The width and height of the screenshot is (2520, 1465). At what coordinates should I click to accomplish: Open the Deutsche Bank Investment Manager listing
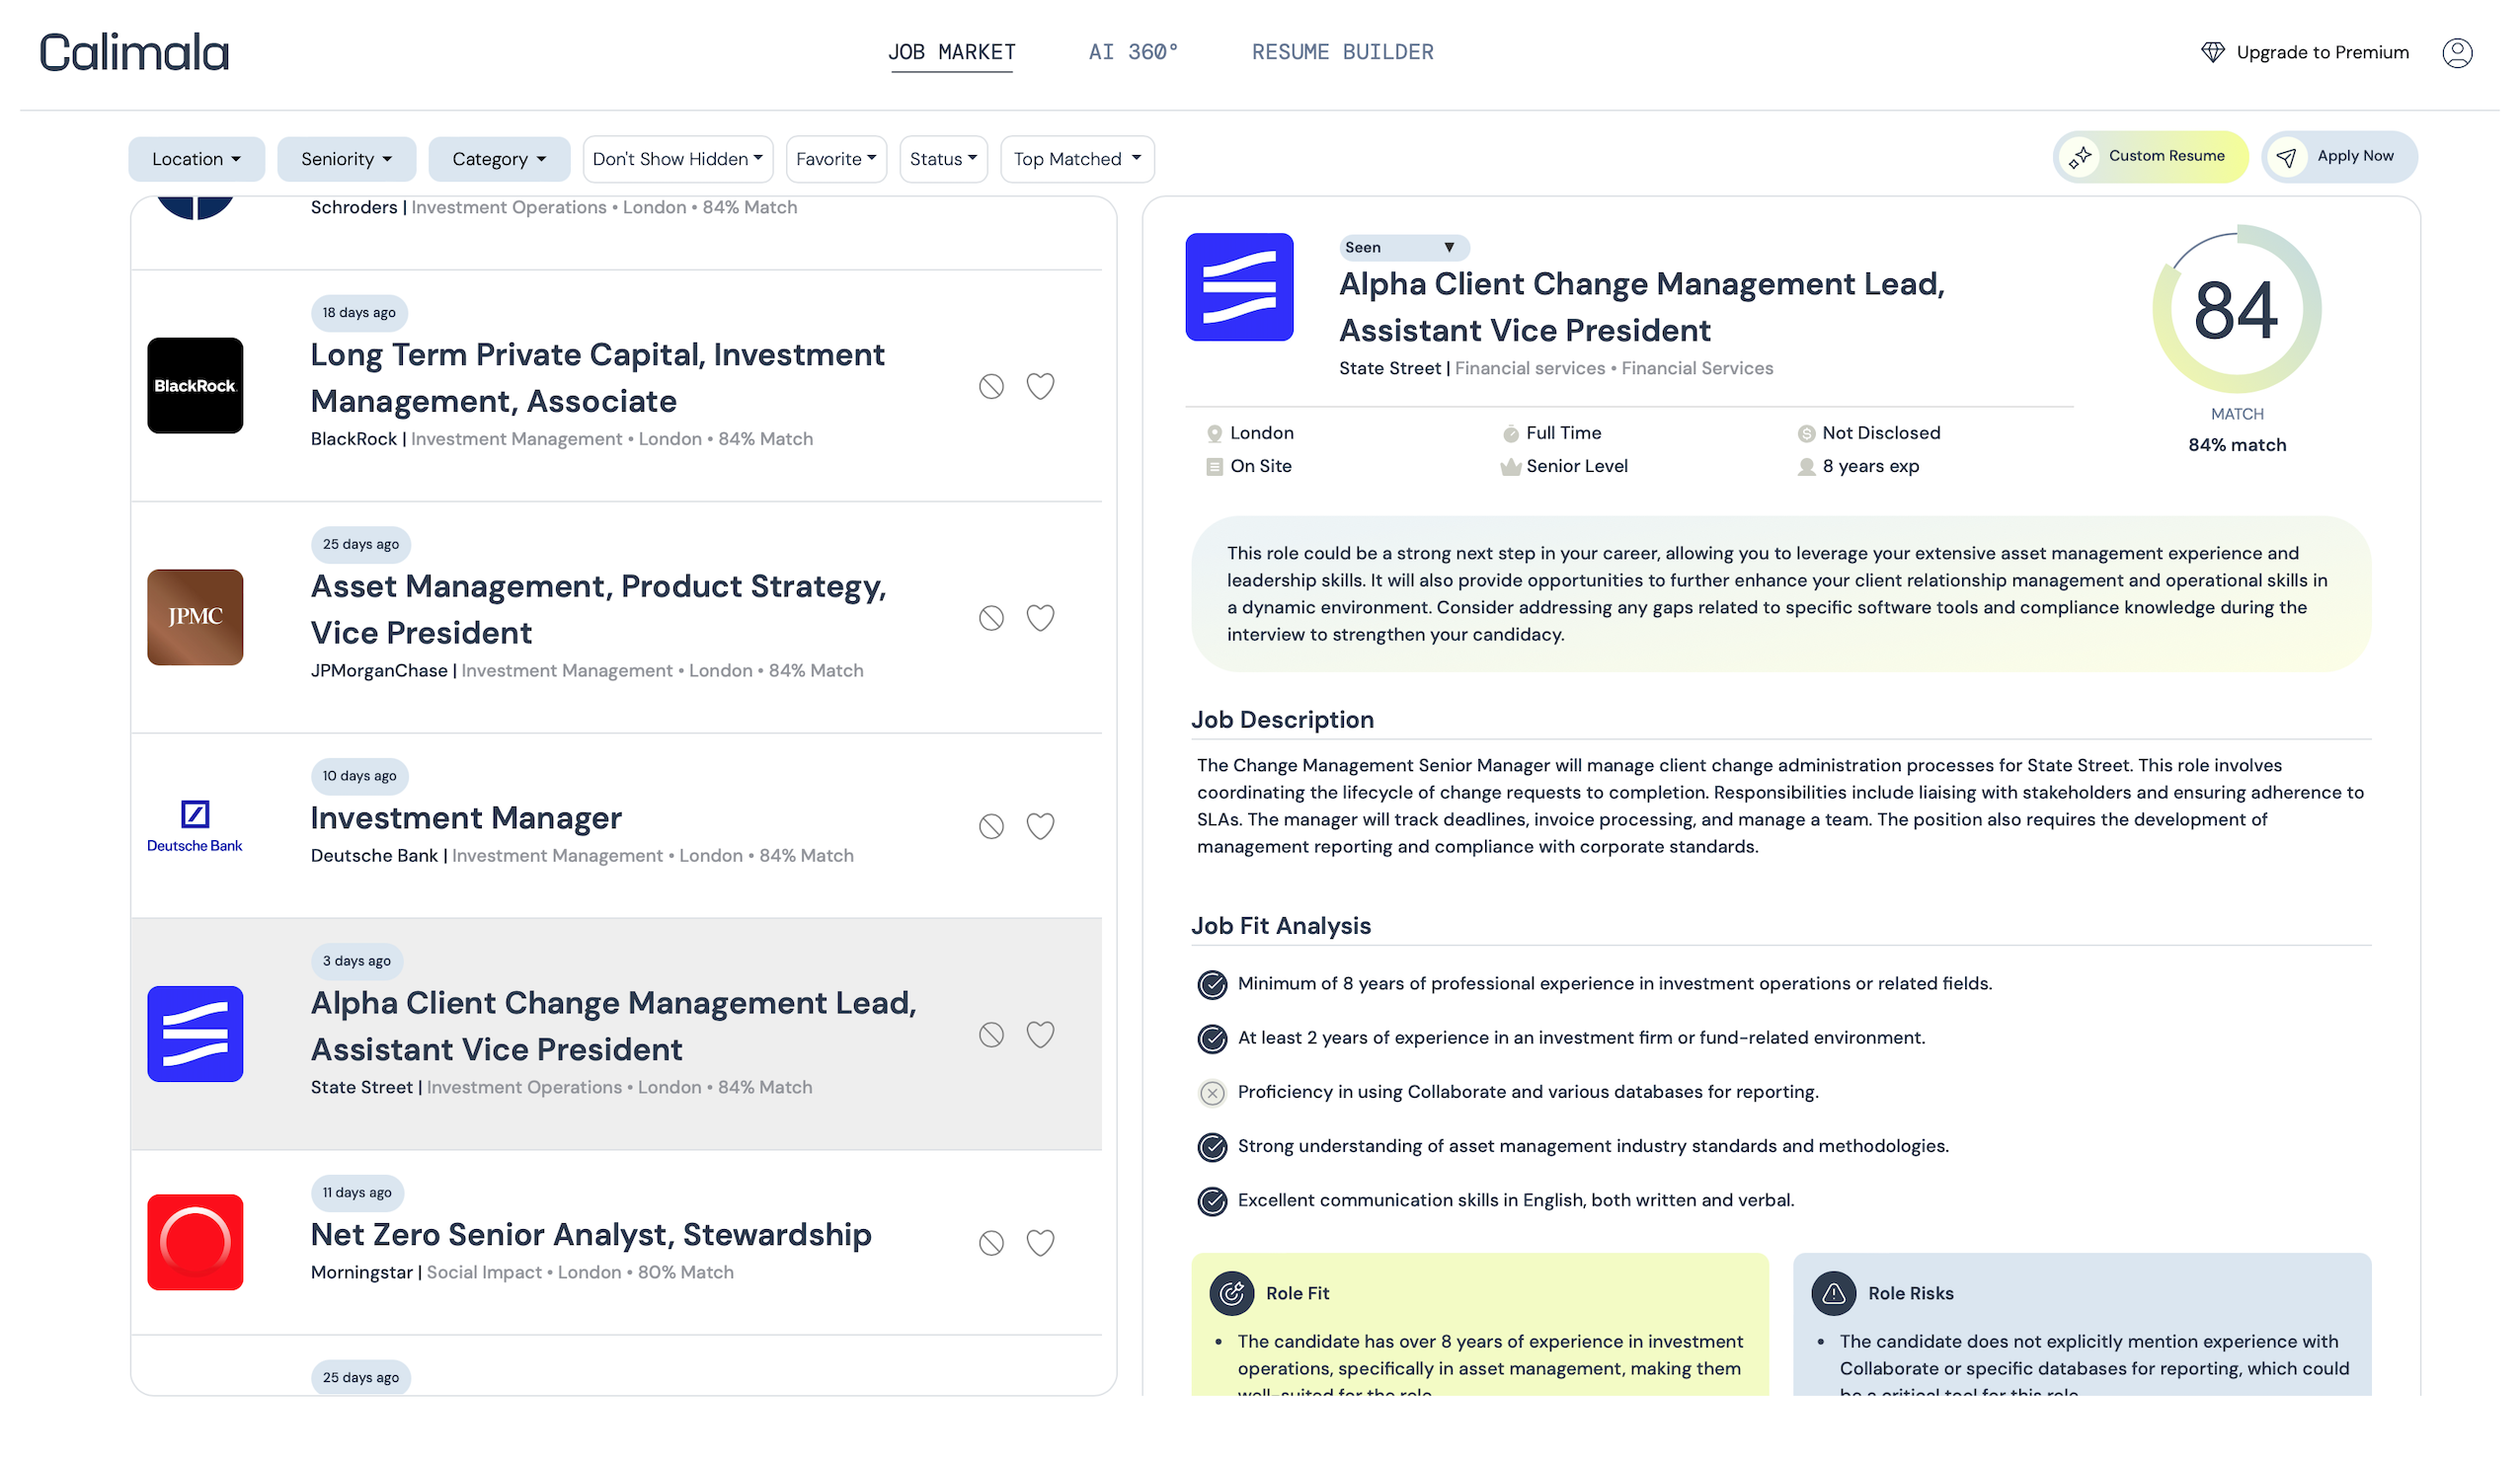tap(466, 818)
